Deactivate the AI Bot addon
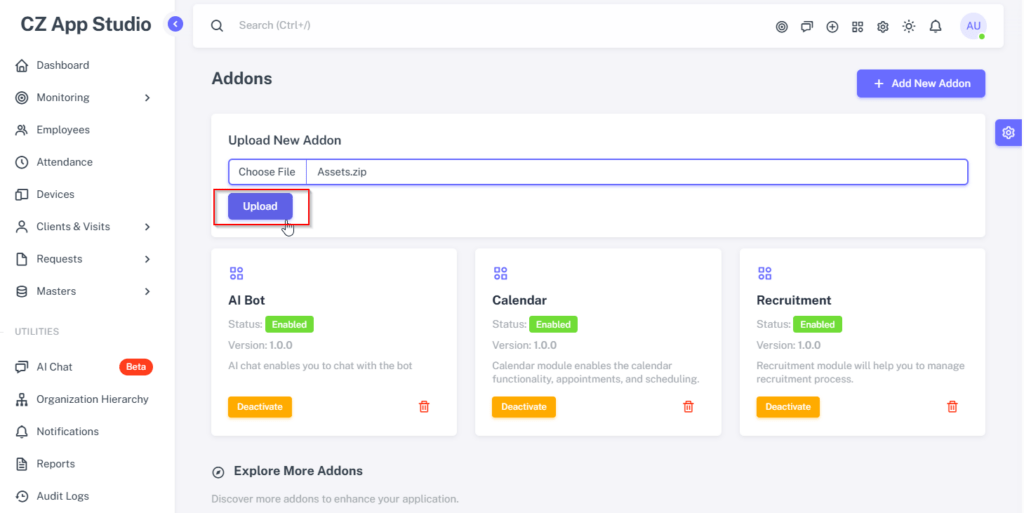The height and width of the screenshot is (513, 1024). 260,407
